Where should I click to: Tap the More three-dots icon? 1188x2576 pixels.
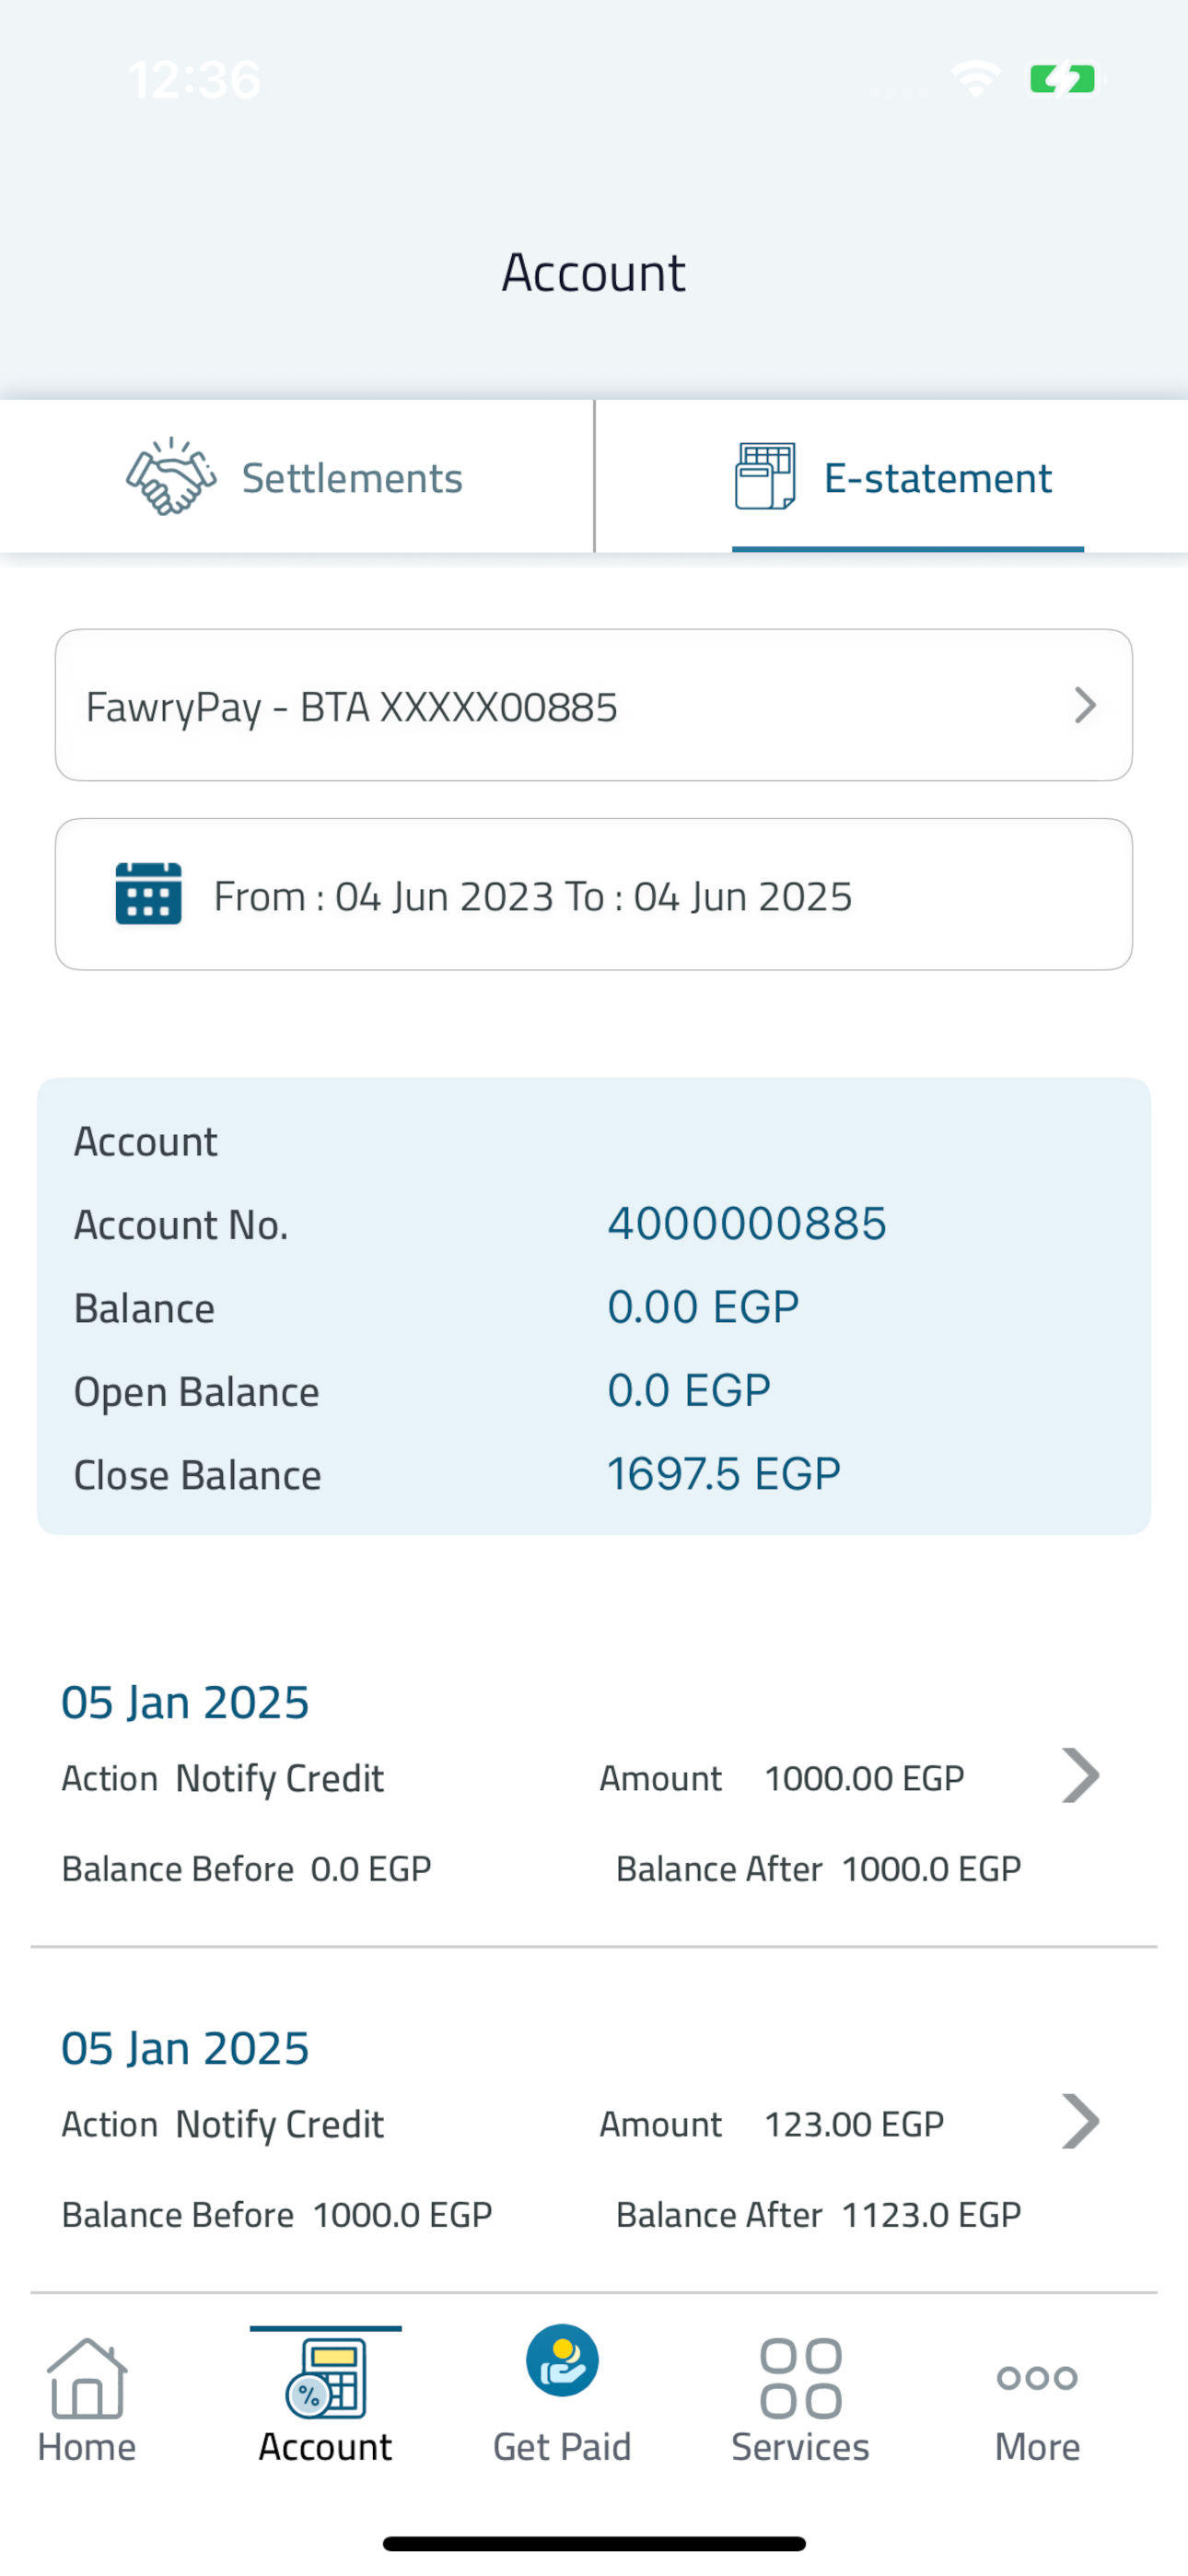click(x=1037, y=2377)
